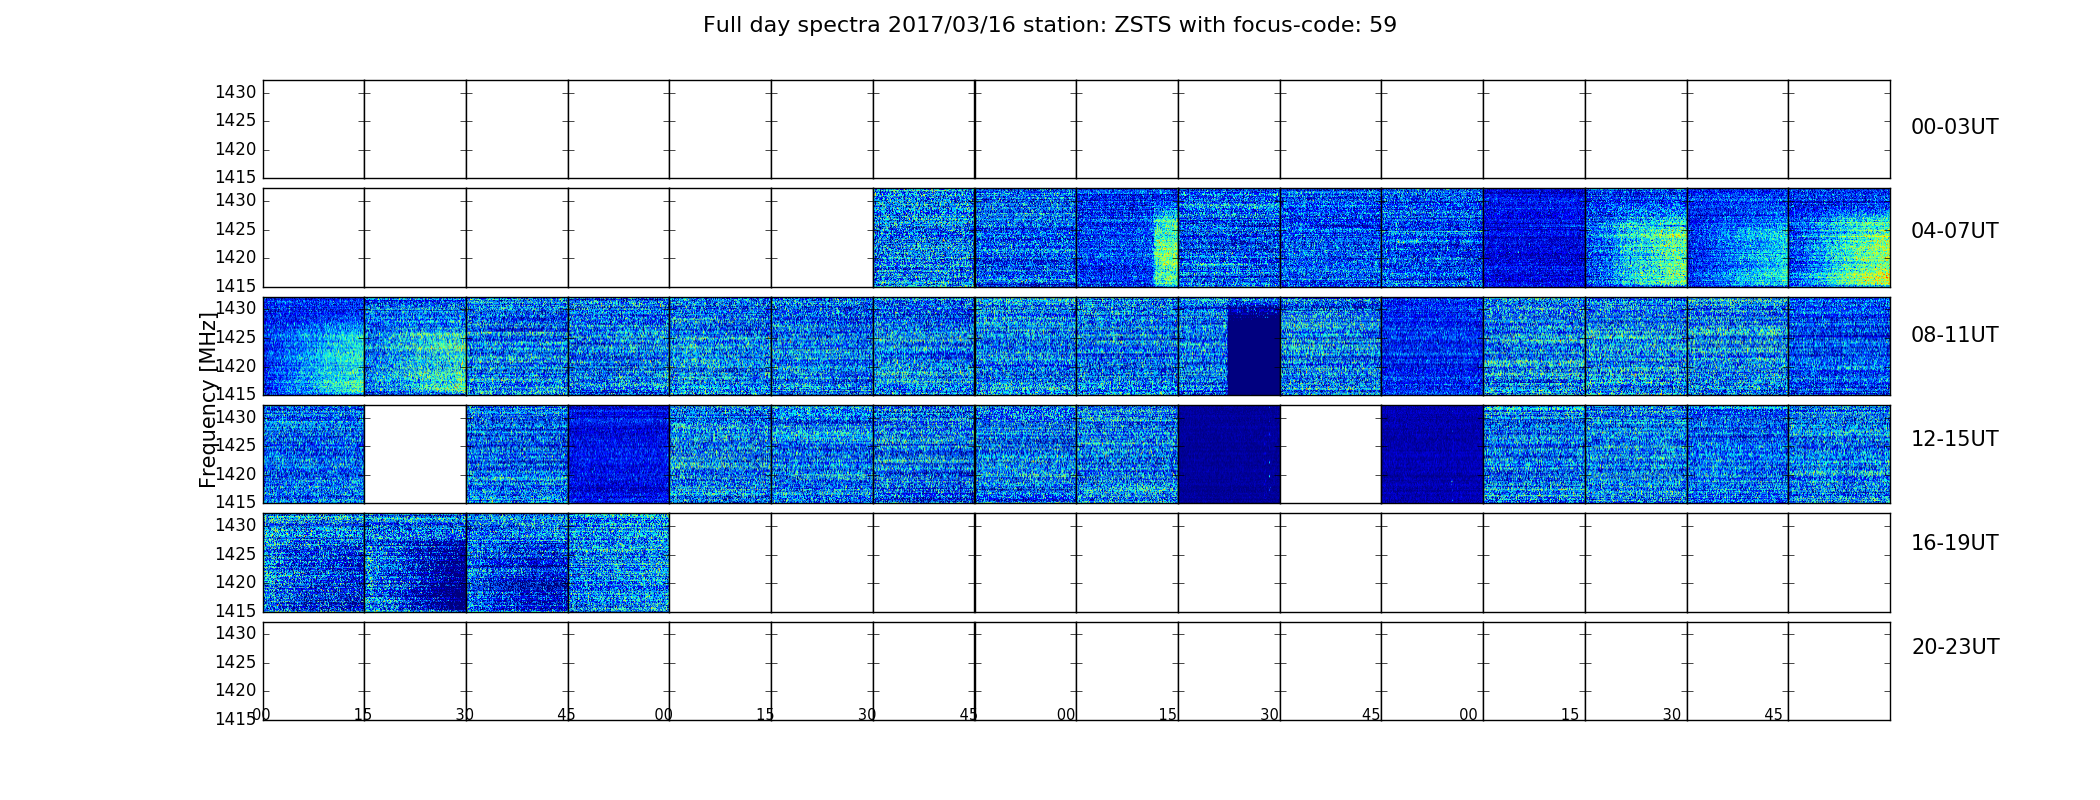Click the 1430 tick of the 16-19UT row

pos(236,526)
